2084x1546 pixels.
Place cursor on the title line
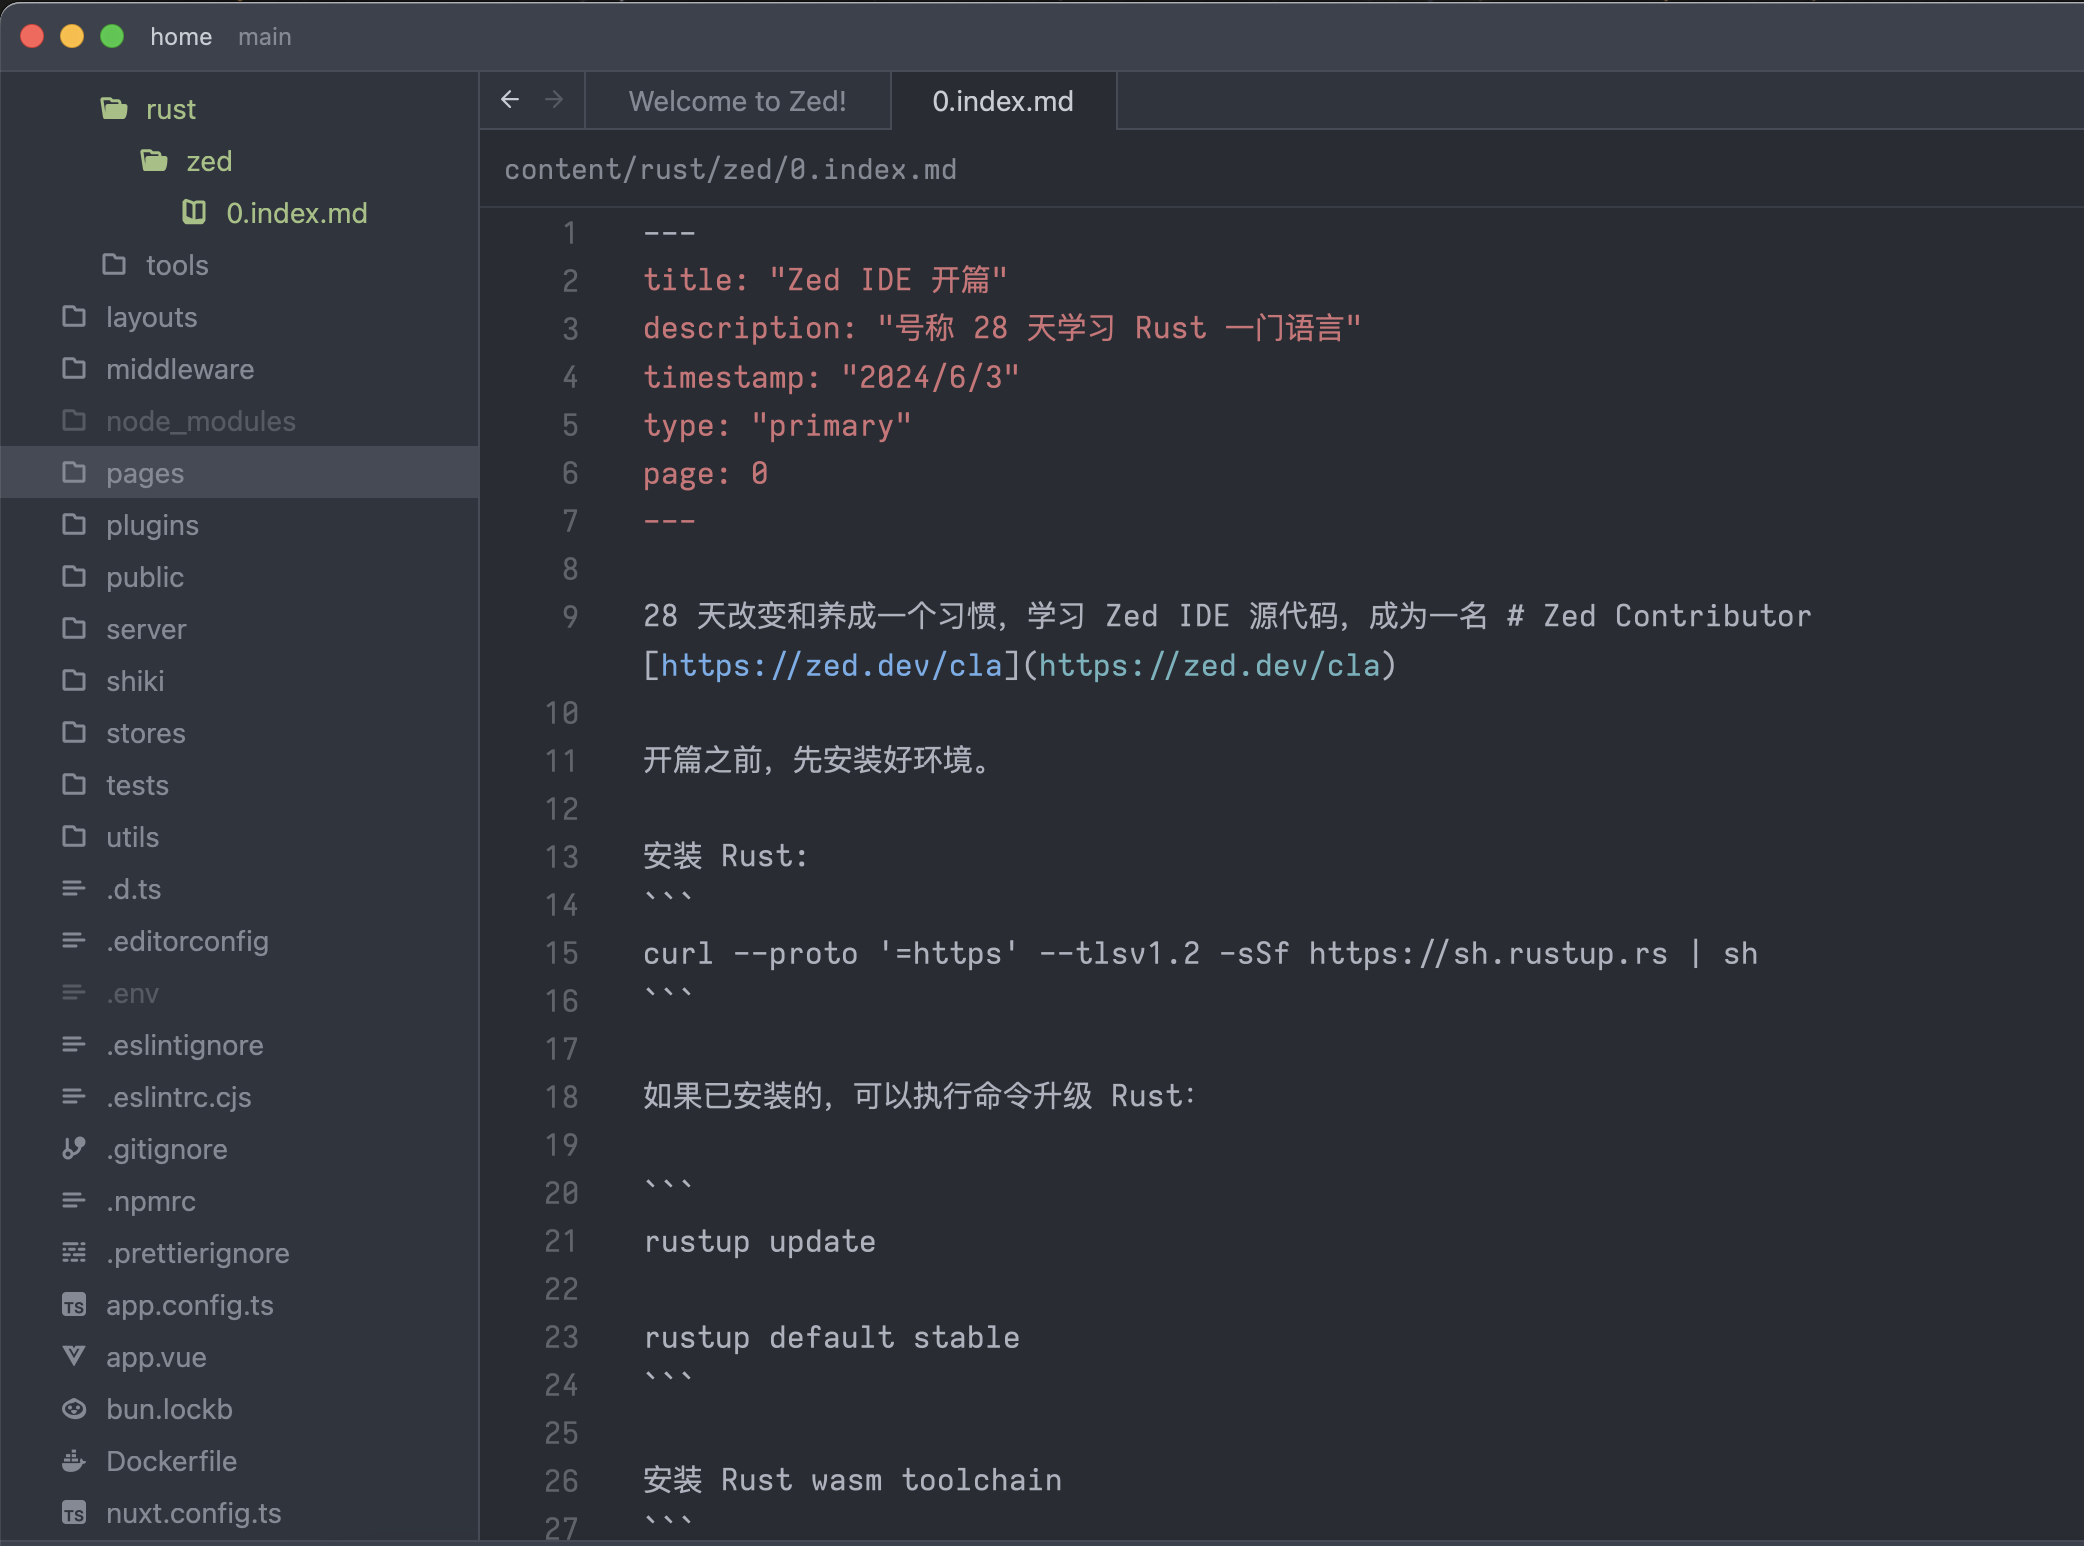click(x=825, y=280)
